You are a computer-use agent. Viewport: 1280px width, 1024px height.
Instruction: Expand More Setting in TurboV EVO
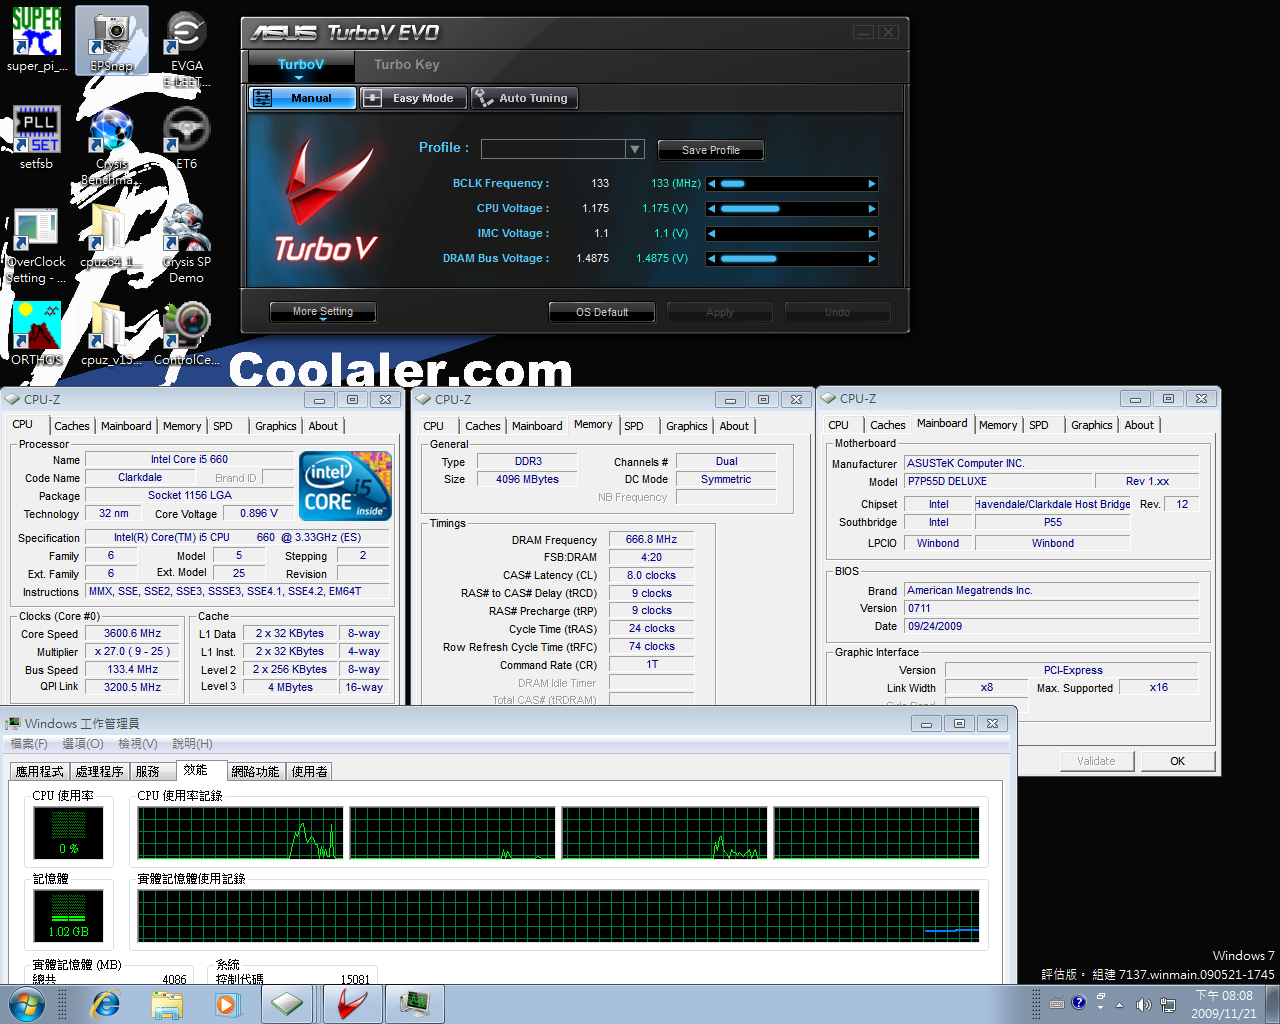pyautogui.click(x=323, y=312)
